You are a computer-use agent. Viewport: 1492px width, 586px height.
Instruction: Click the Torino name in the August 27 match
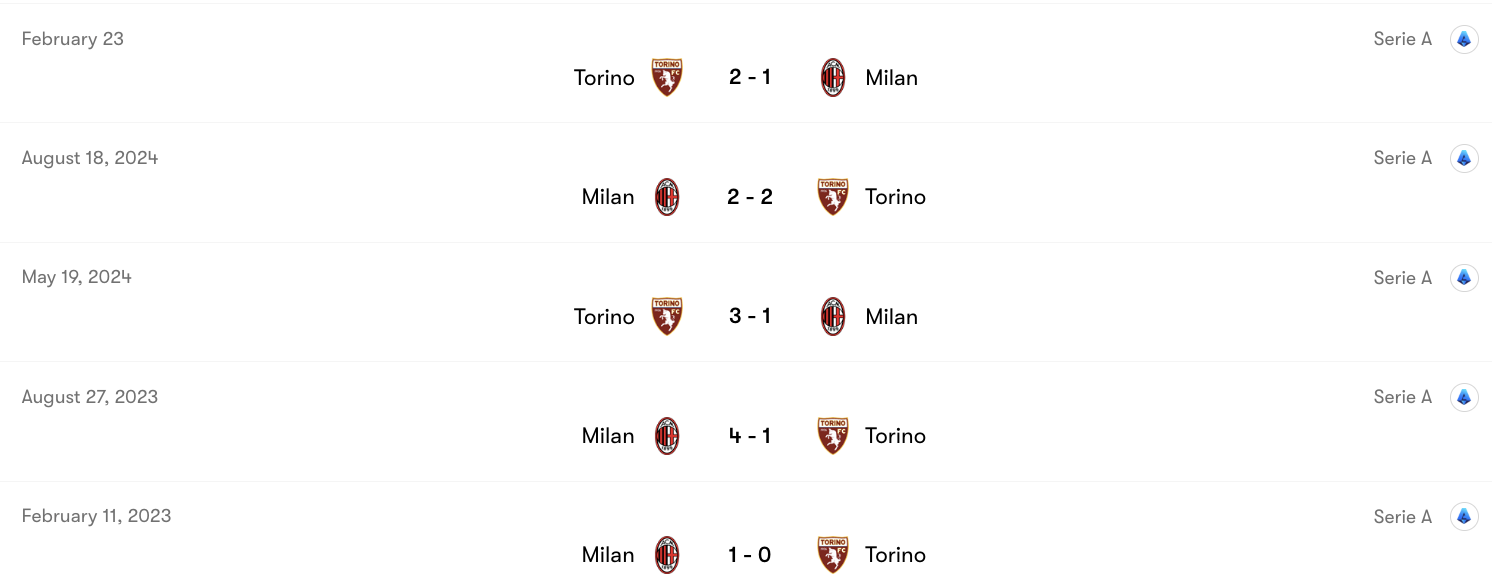tap(895, 435)
